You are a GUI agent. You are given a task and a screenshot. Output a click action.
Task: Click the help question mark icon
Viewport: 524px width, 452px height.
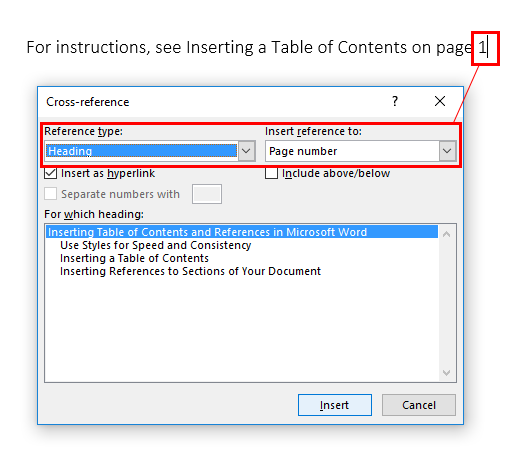click(x=395, y=101)
